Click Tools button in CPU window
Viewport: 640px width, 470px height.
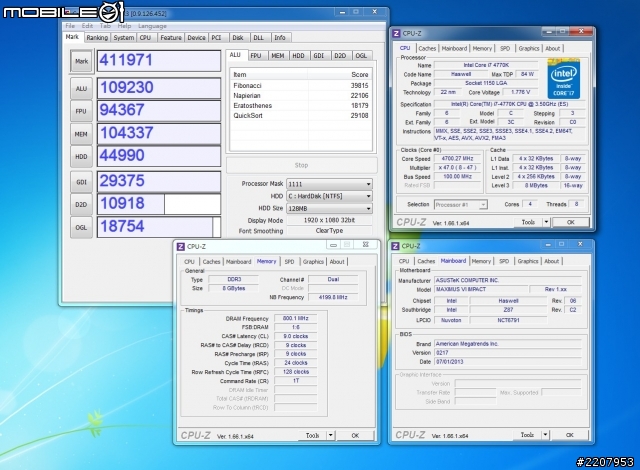[528, 222]
